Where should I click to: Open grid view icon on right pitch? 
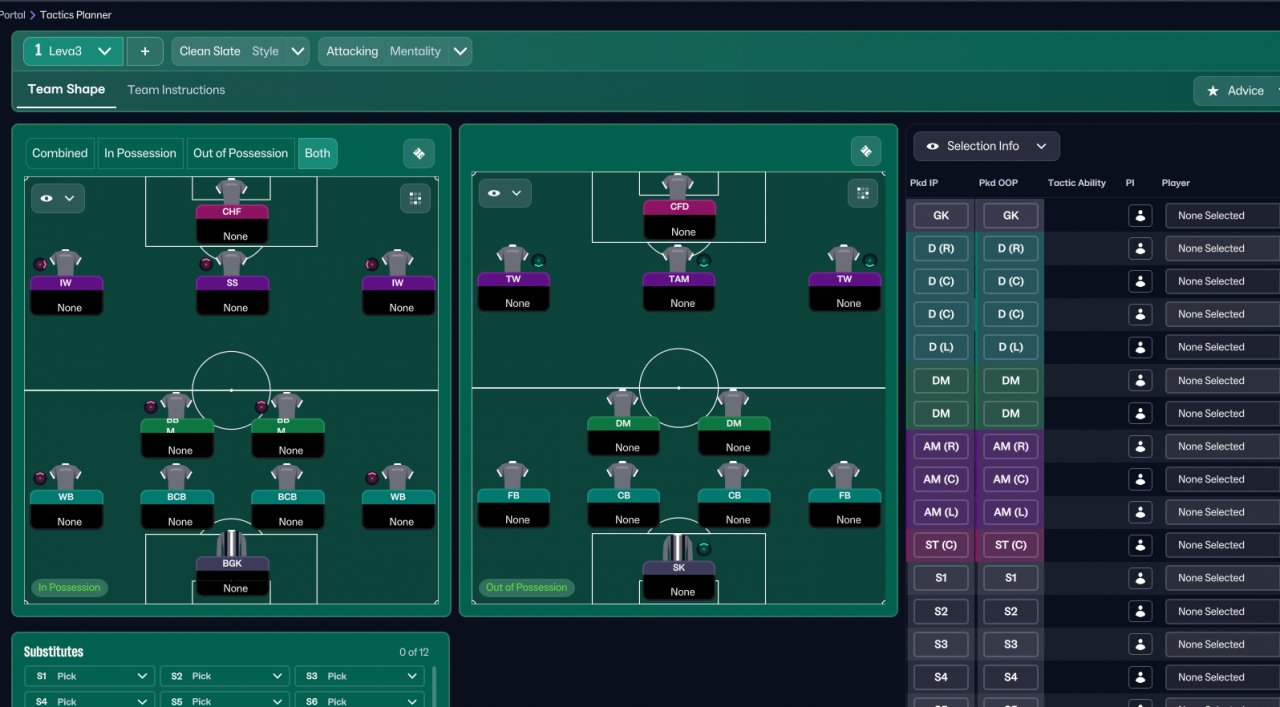[x=862, y=193]
